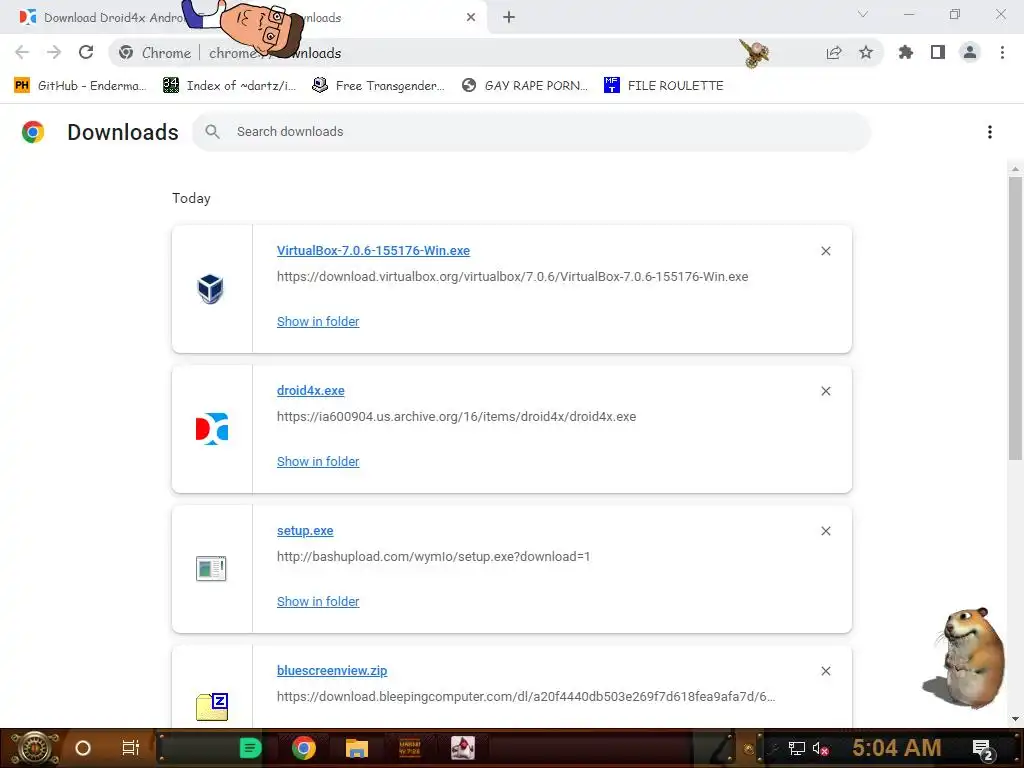Open the droid4x.exe file link

click(310, 391)
